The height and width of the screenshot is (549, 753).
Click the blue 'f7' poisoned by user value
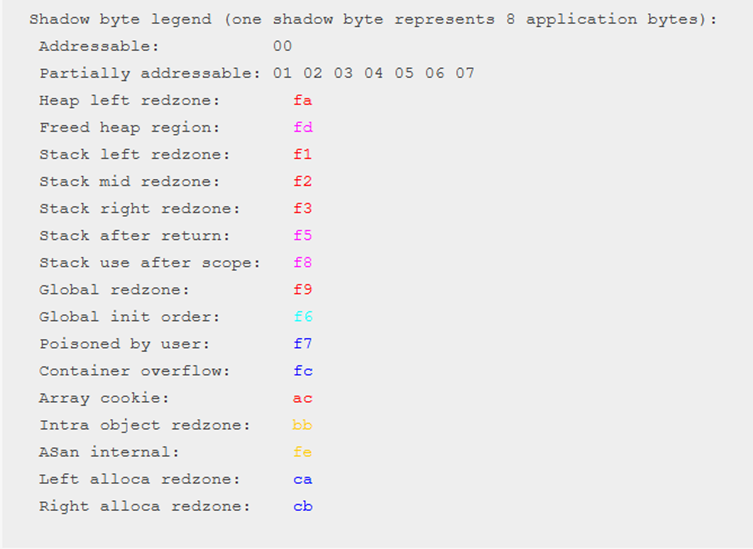[x=303, y=343]
